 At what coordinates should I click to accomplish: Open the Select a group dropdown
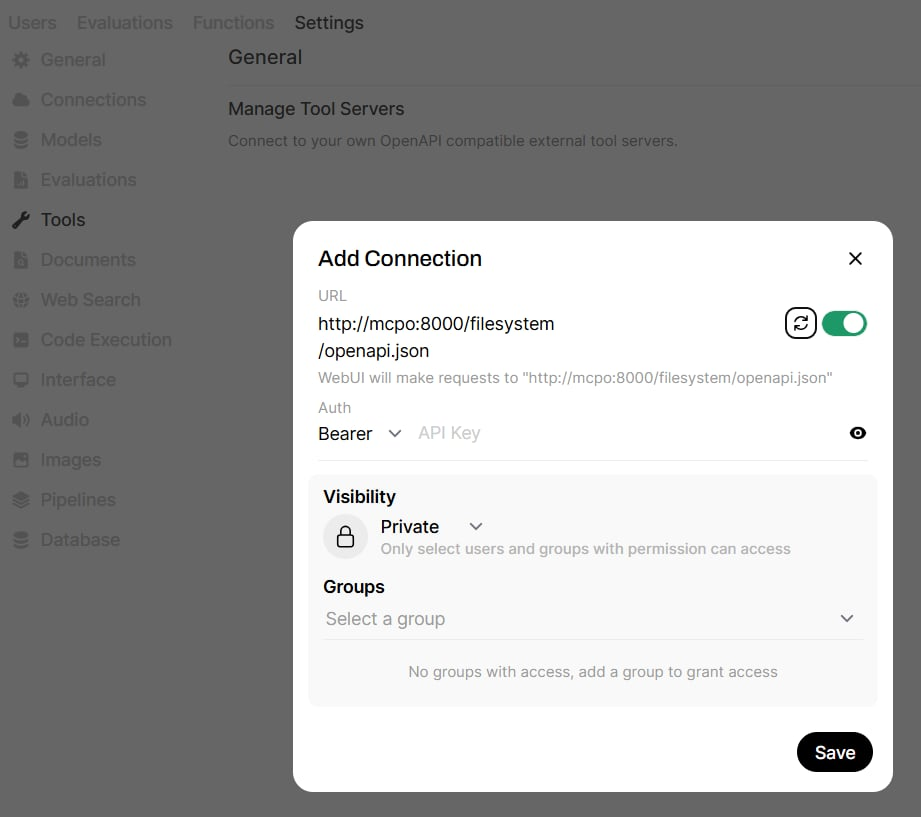[x=590, y=619]
